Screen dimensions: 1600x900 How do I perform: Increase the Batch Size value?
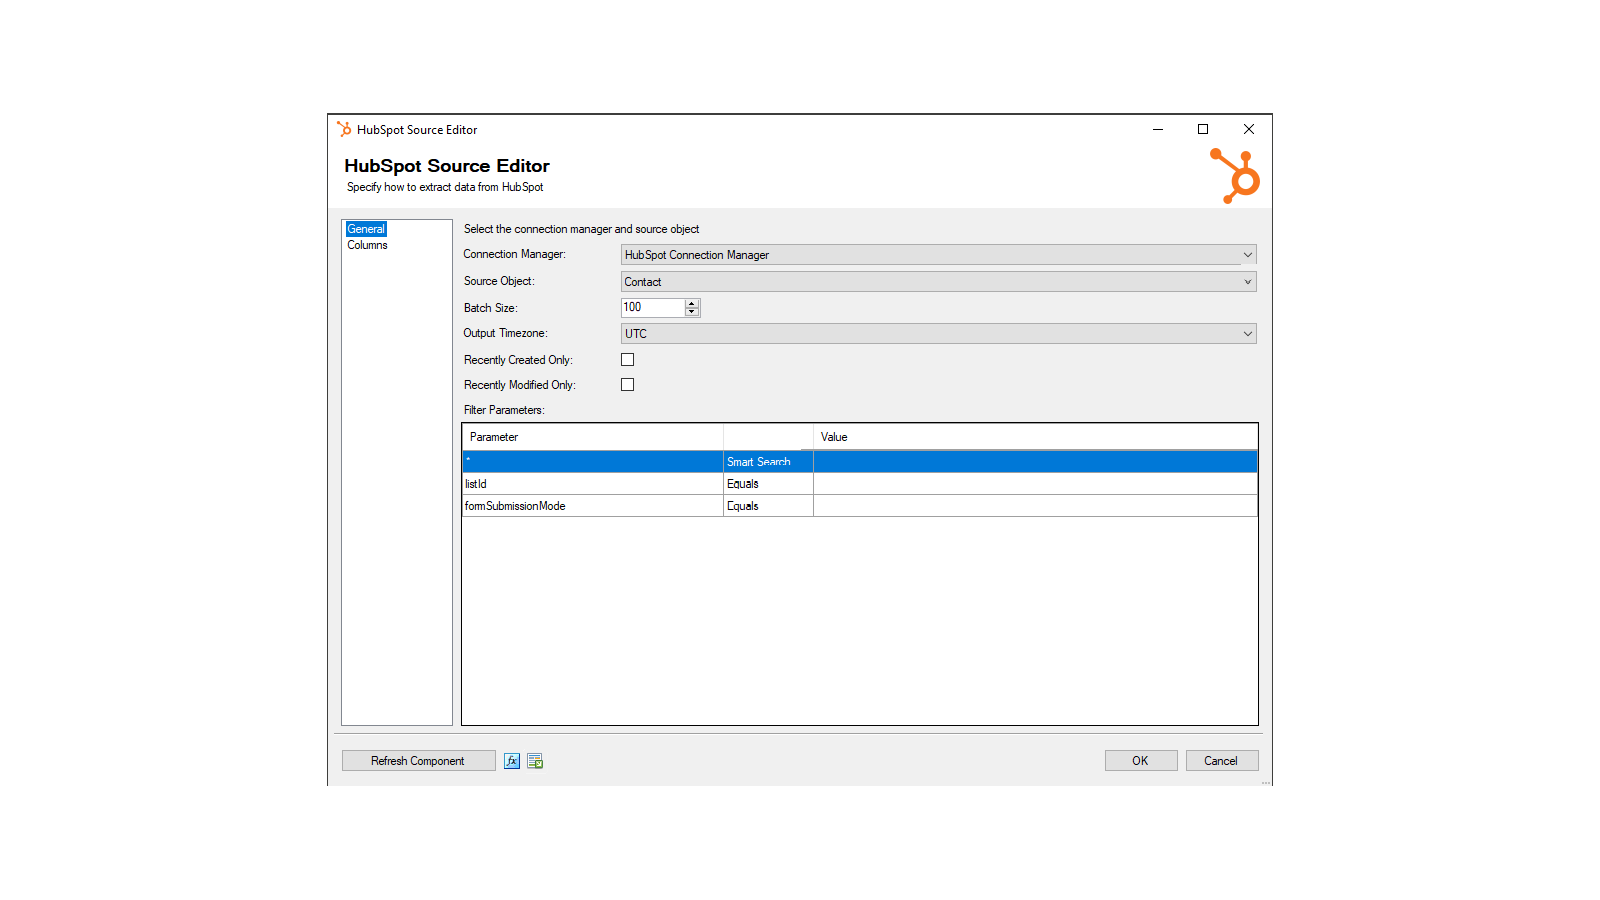[692, 303]
